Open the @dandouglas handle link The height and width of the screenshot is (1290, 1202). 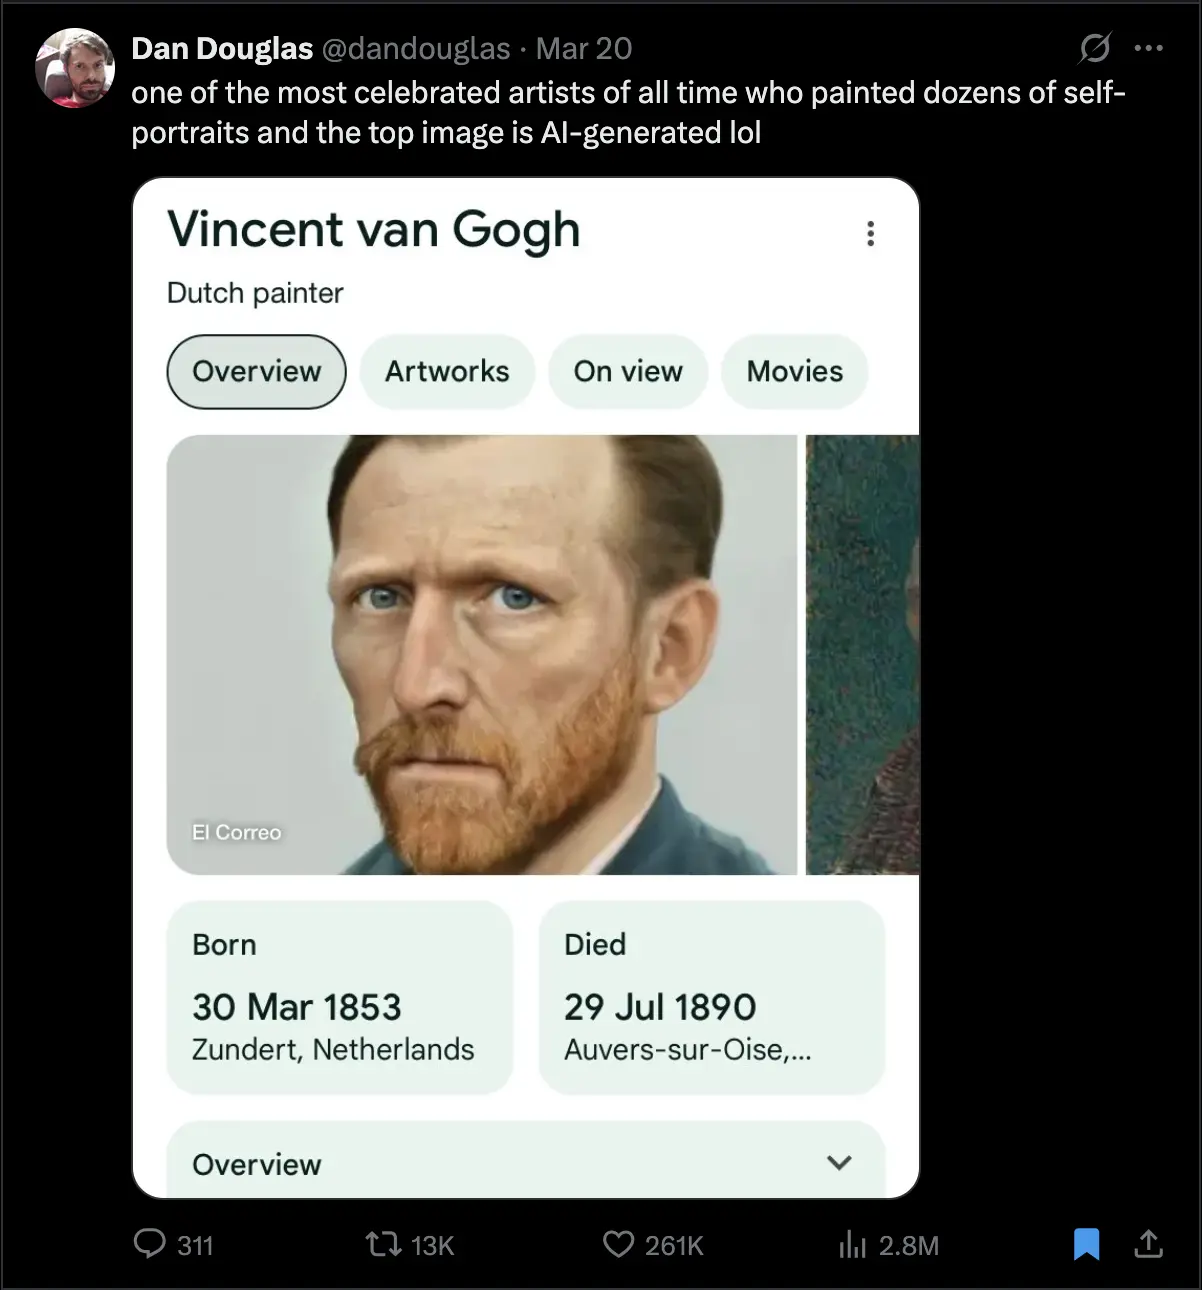coord(415,48)
